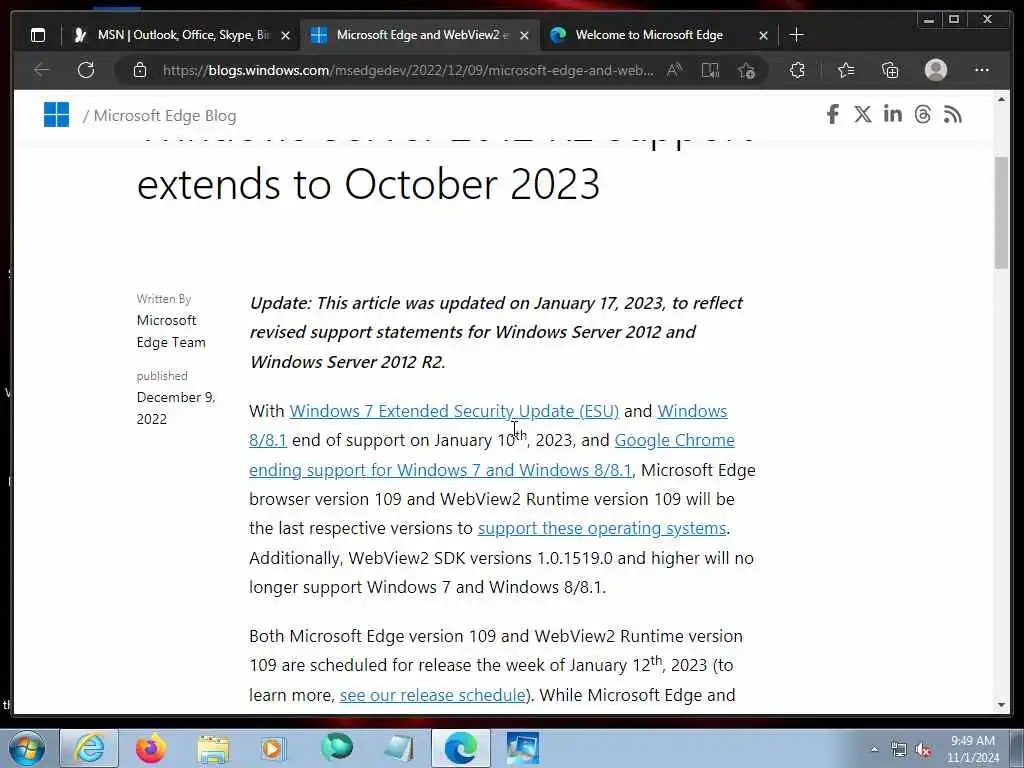
Task: Share on Facebook
Action: click(833, 114)
